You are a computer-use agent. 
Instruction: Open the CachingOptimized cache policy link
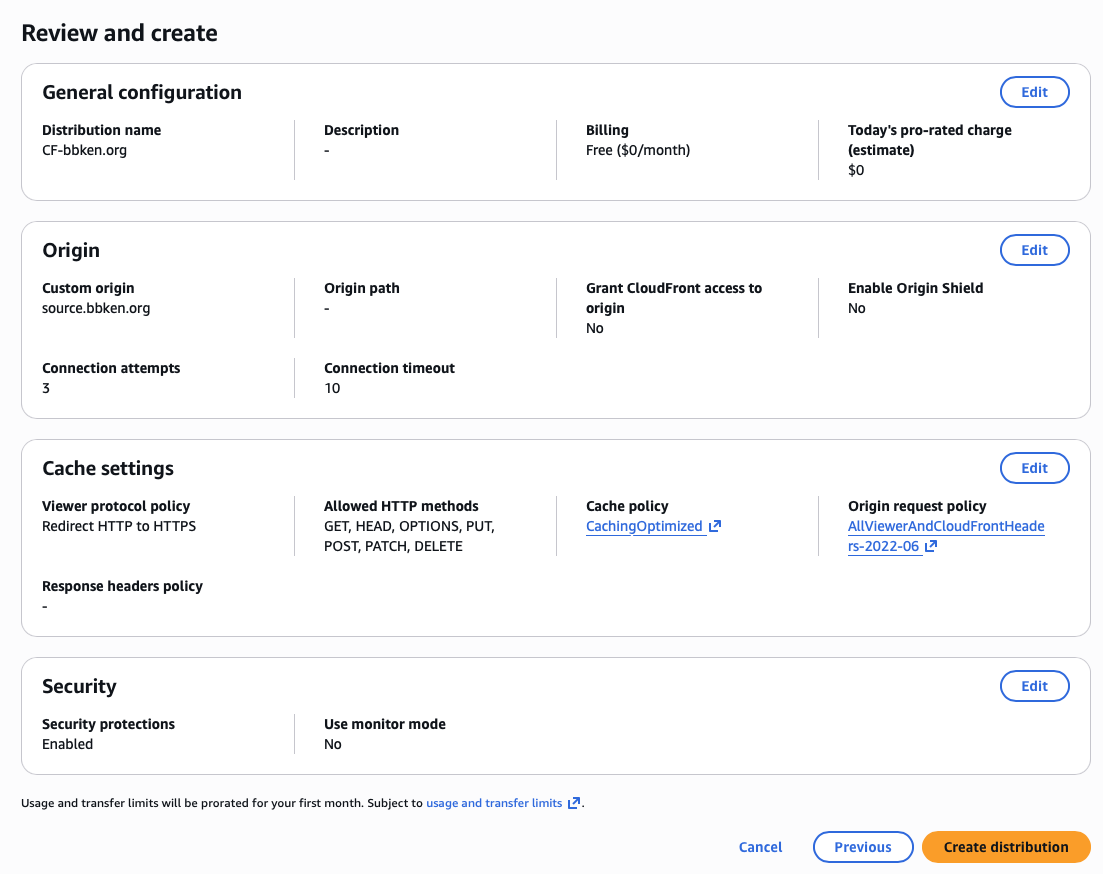click(645, 526)
